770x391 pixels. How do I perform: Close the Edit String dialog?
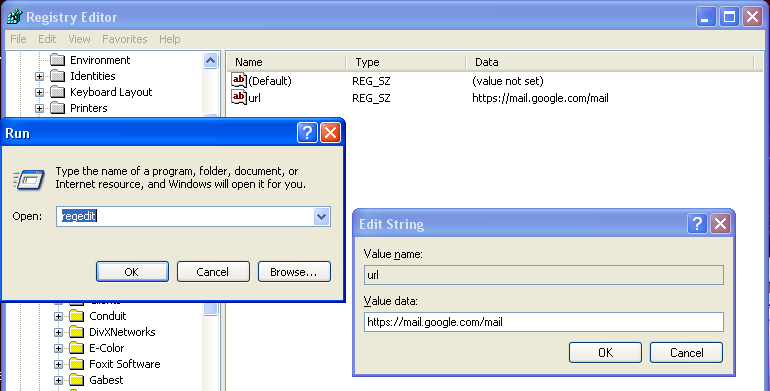(720, 223)
